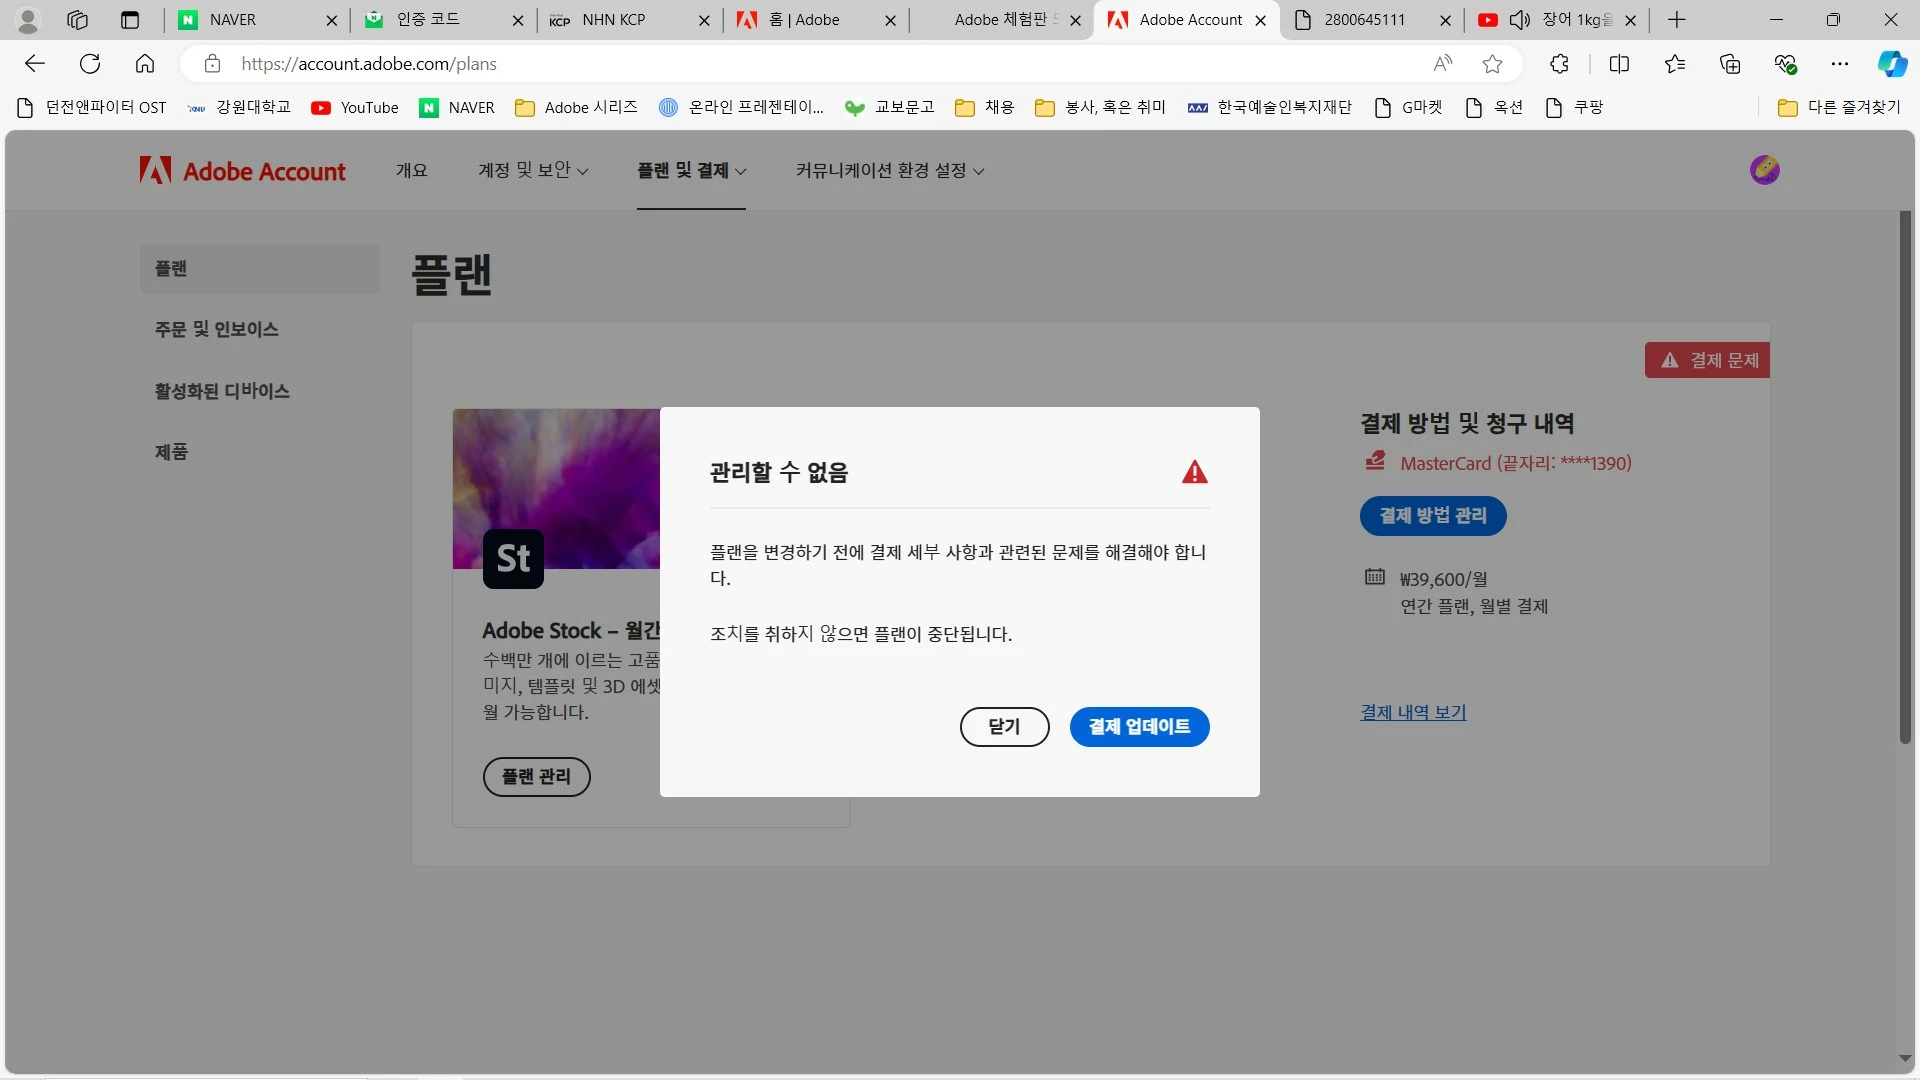Click 결제 업데이트 button in dialog
Image resolution: width=1920 pixels, height=1080 pixels.
(1139, 727)
